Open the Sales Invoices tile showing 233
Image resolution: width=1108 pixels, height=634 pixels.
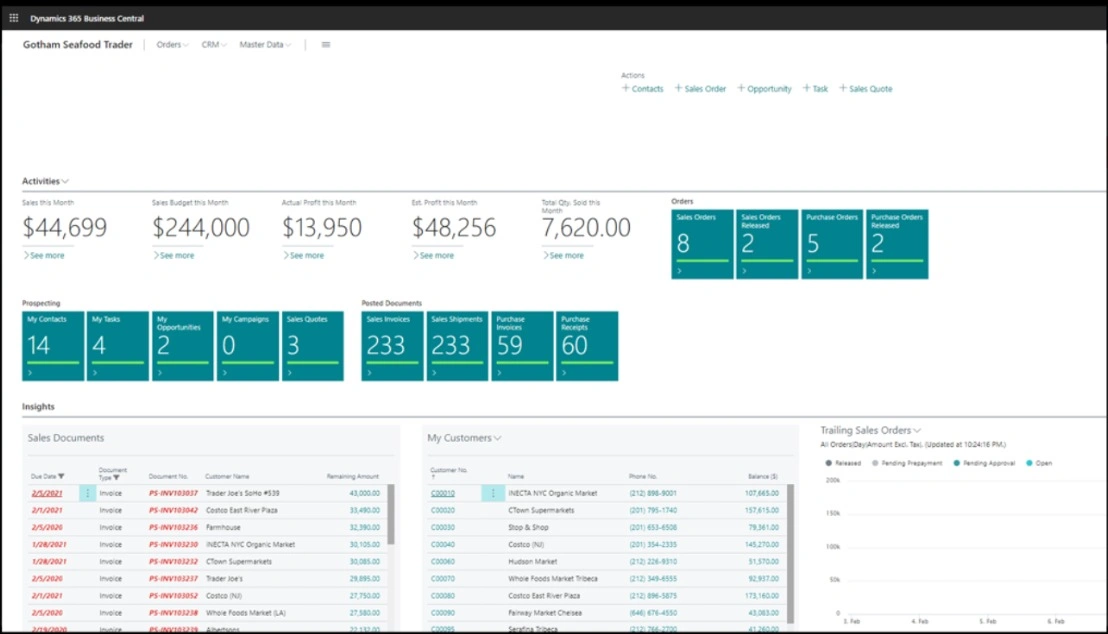(392, 346)
